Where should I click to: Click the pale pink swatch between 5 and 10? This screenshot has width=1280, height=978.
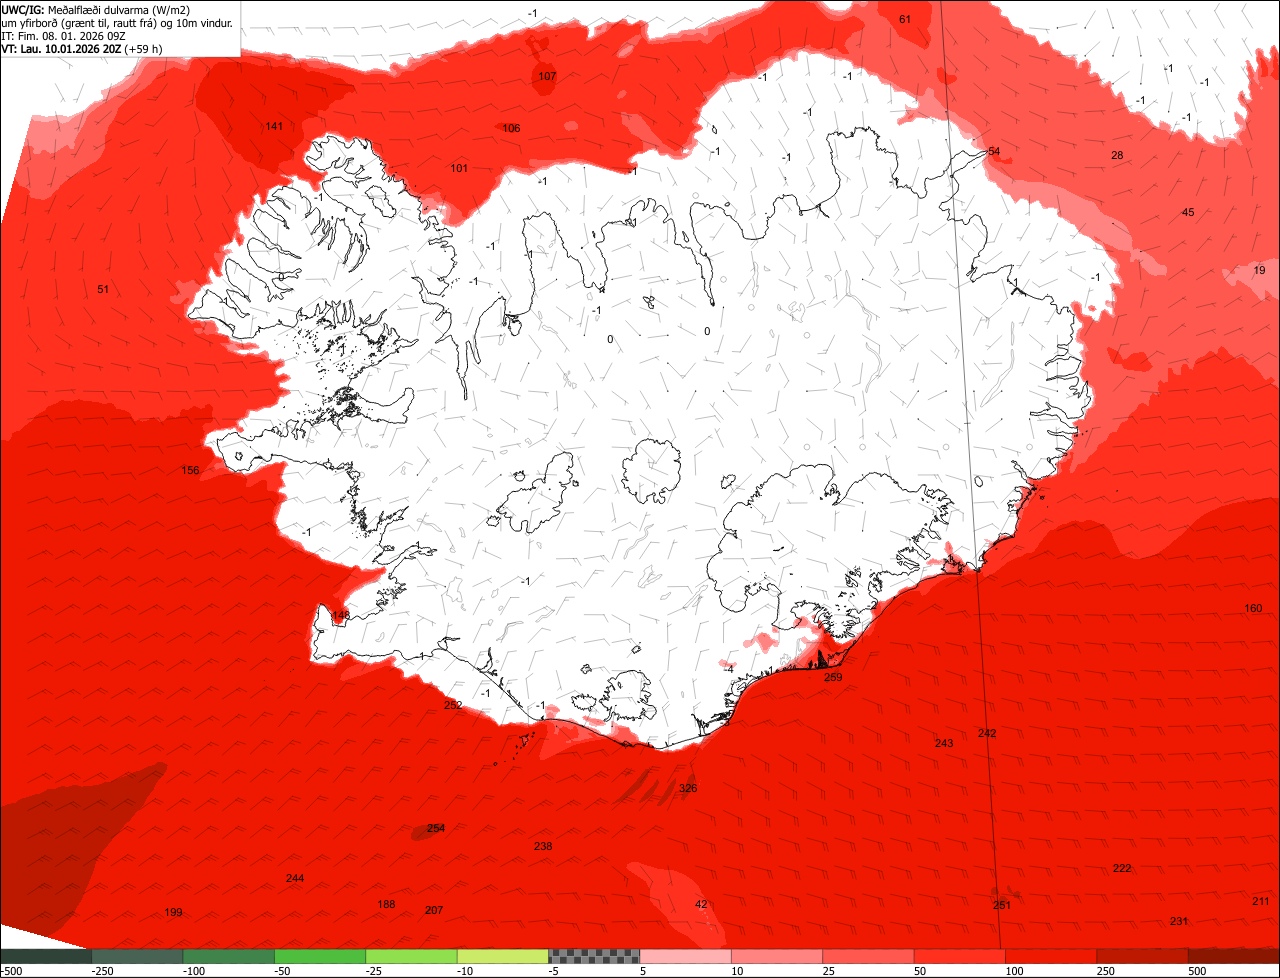click(x=686, y=955)
